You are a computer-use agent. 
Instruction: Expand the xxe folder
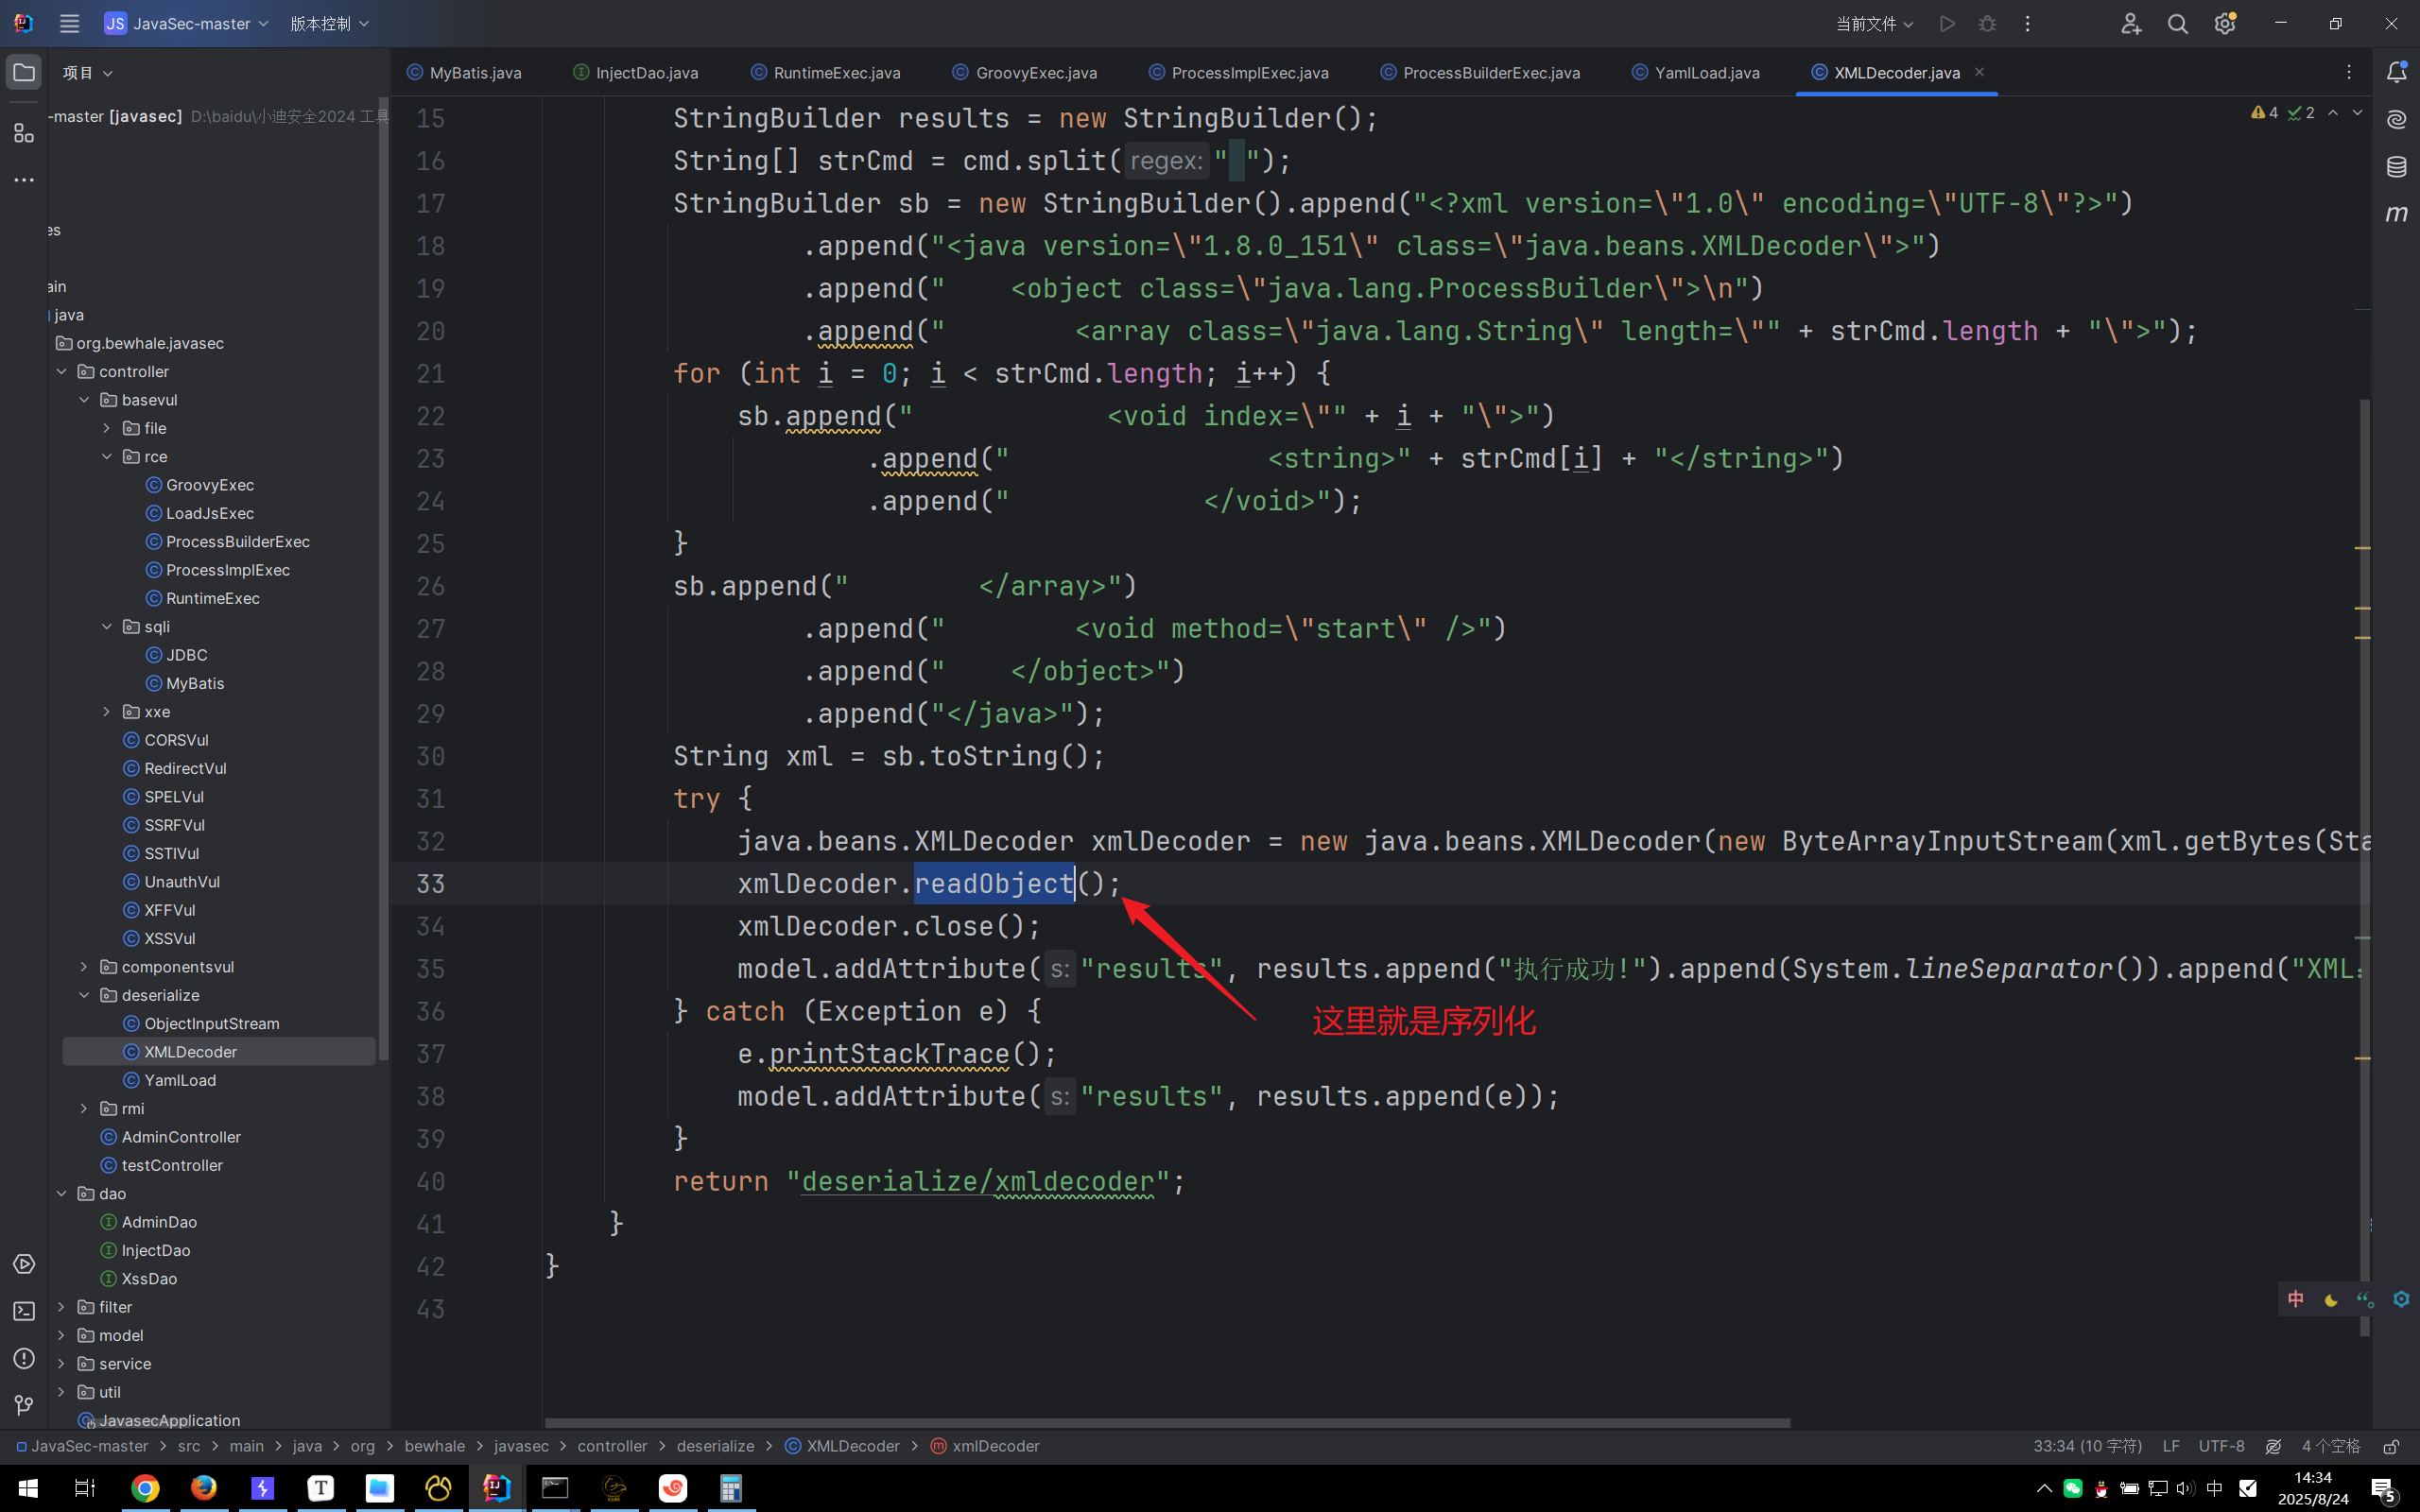click(x=107, y=711)
